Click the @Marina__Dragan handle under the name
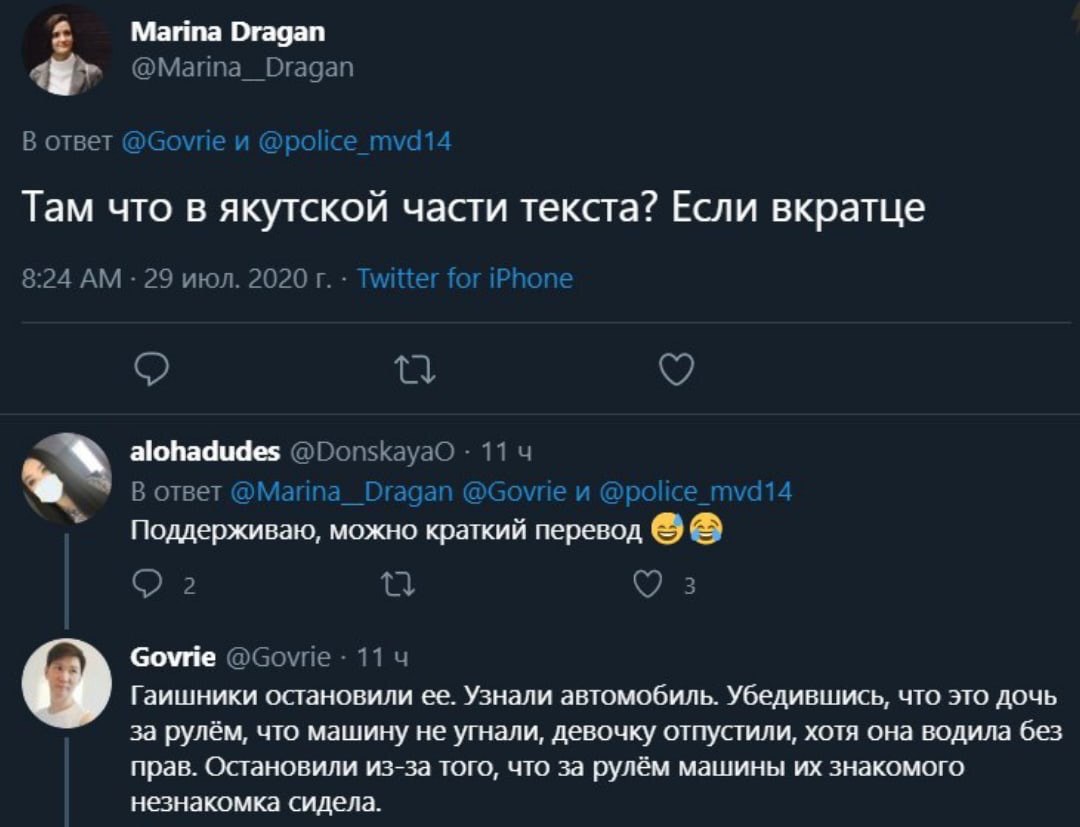 (242, 68)
